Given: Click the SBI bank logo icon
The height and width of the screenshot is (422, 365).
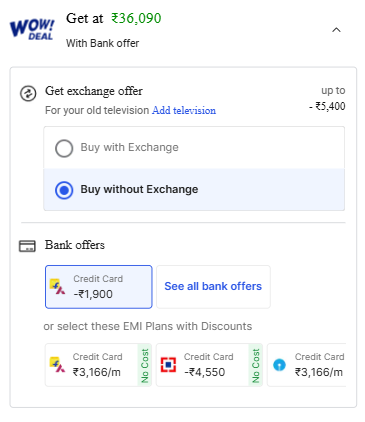Looking at the screenshot, I should [x=279, y=365].
